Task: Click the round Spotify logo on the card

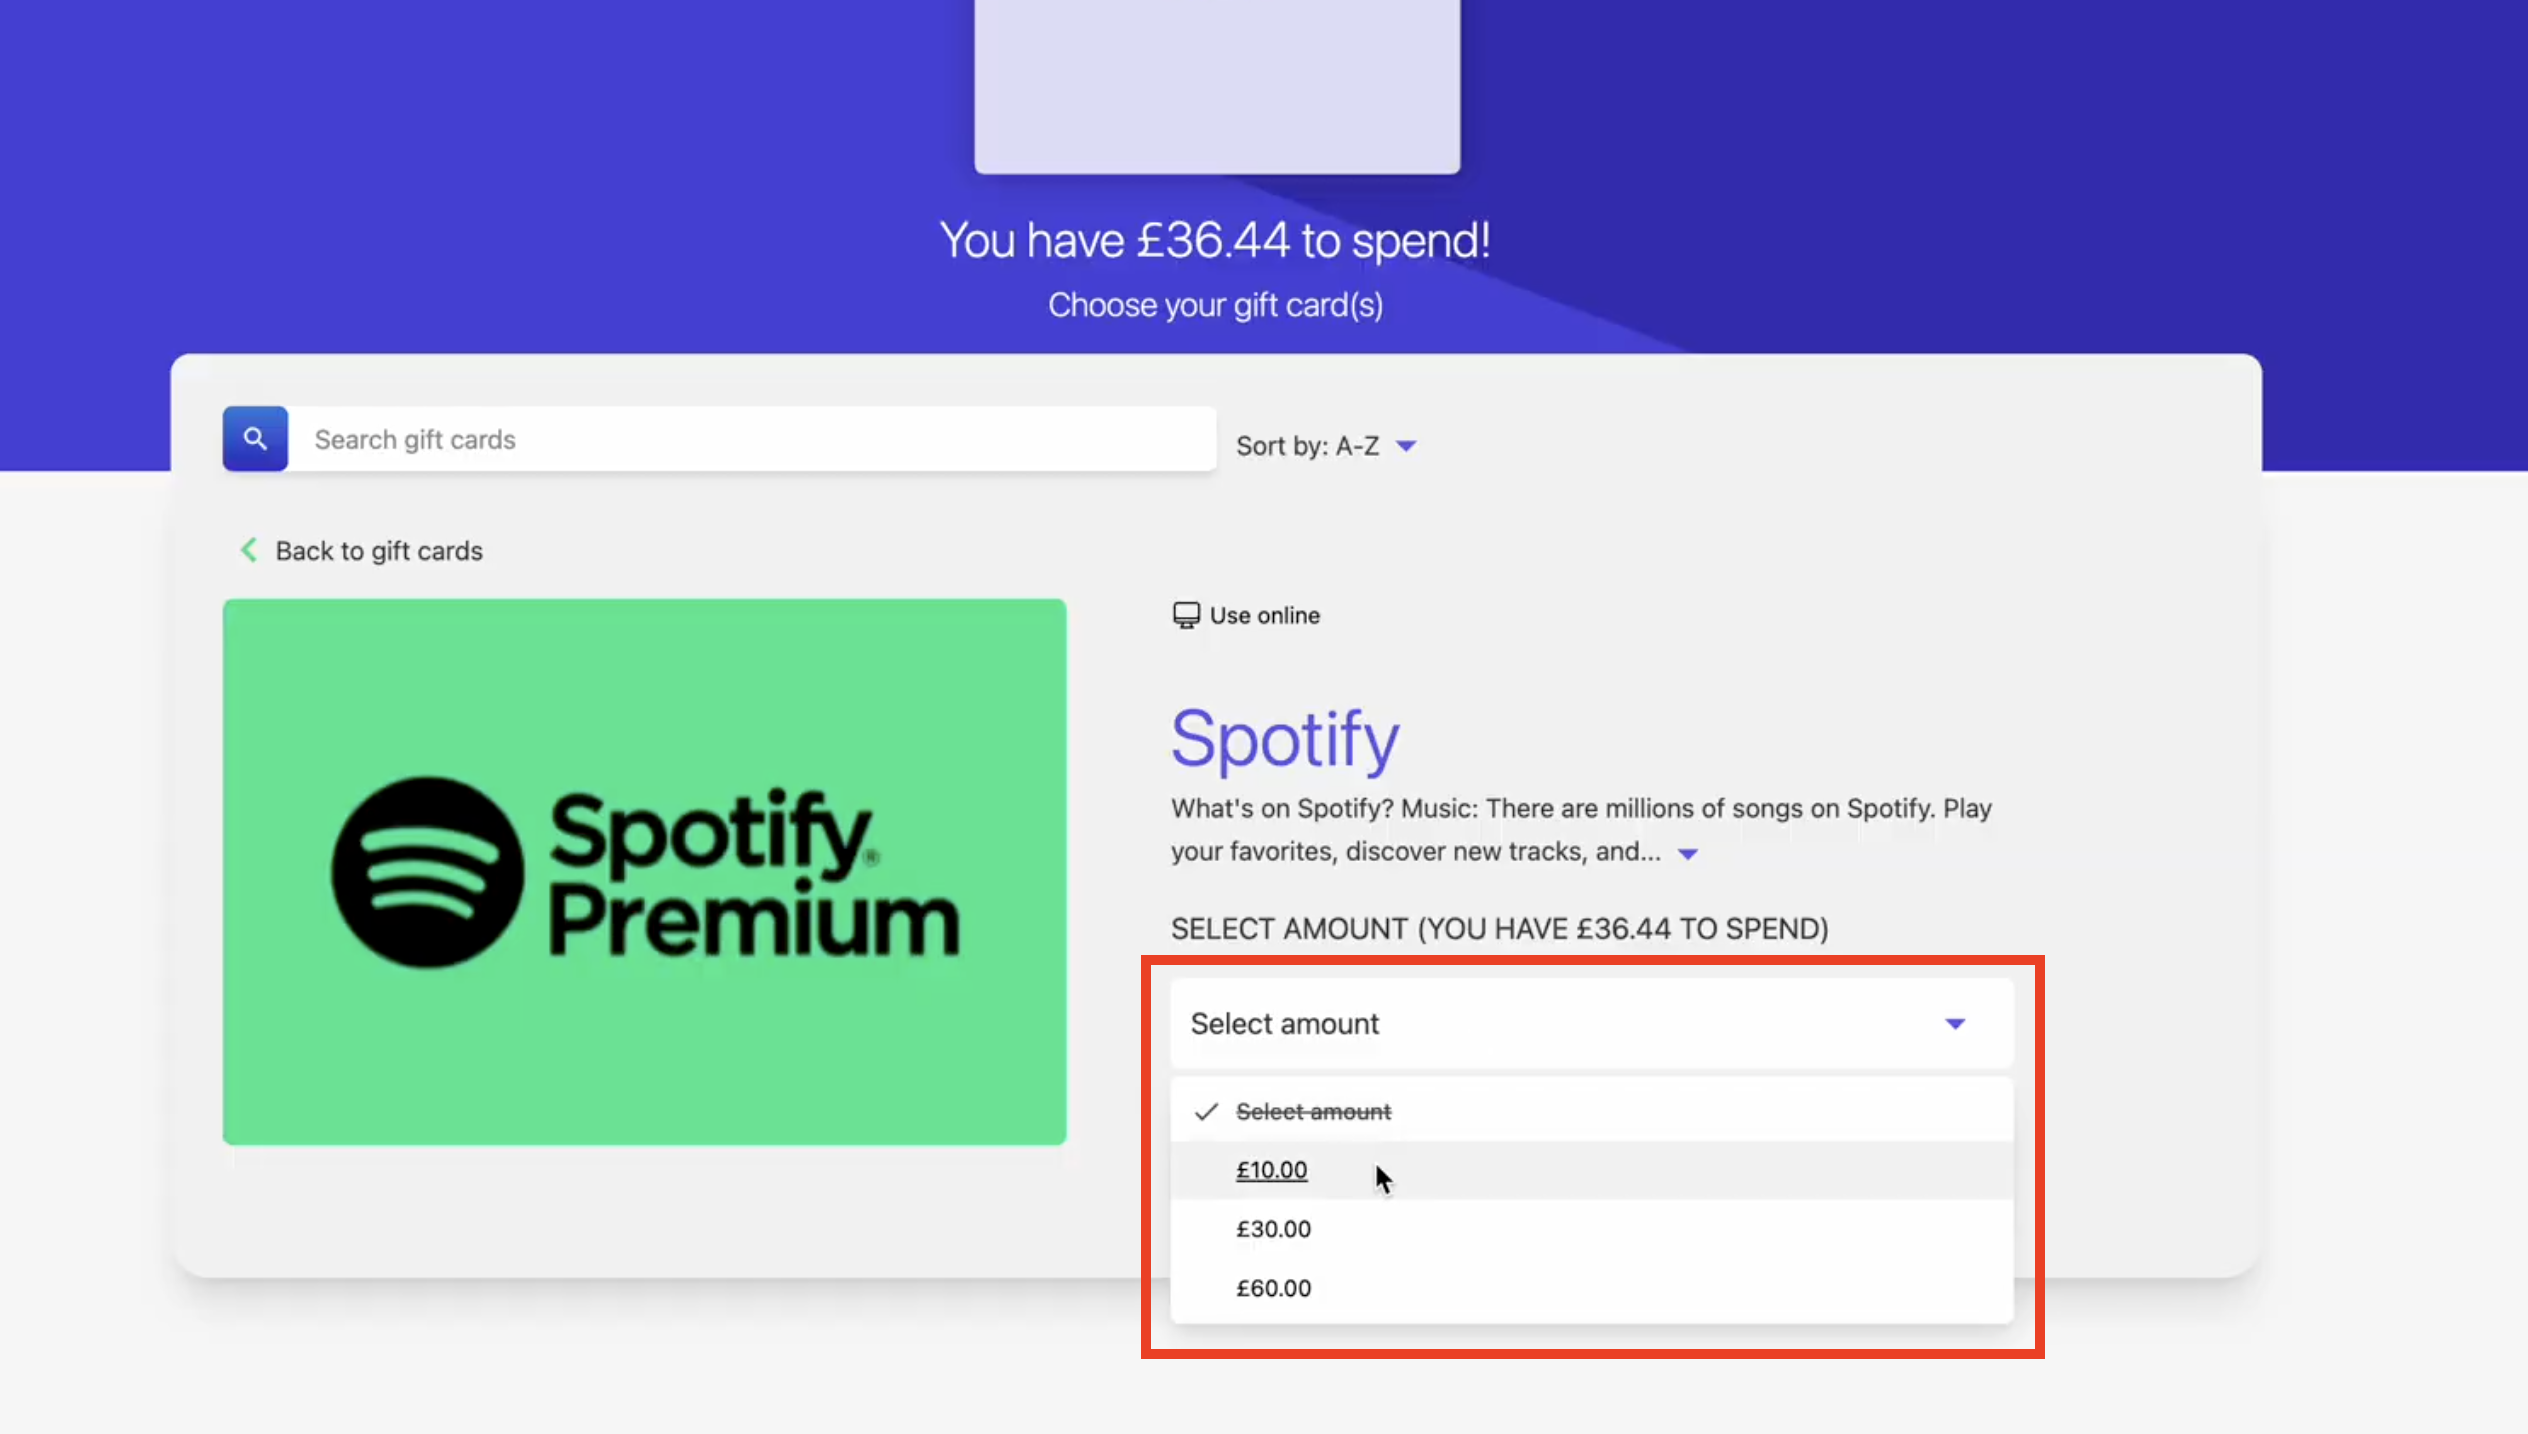Action: click(x=428, y=872)
